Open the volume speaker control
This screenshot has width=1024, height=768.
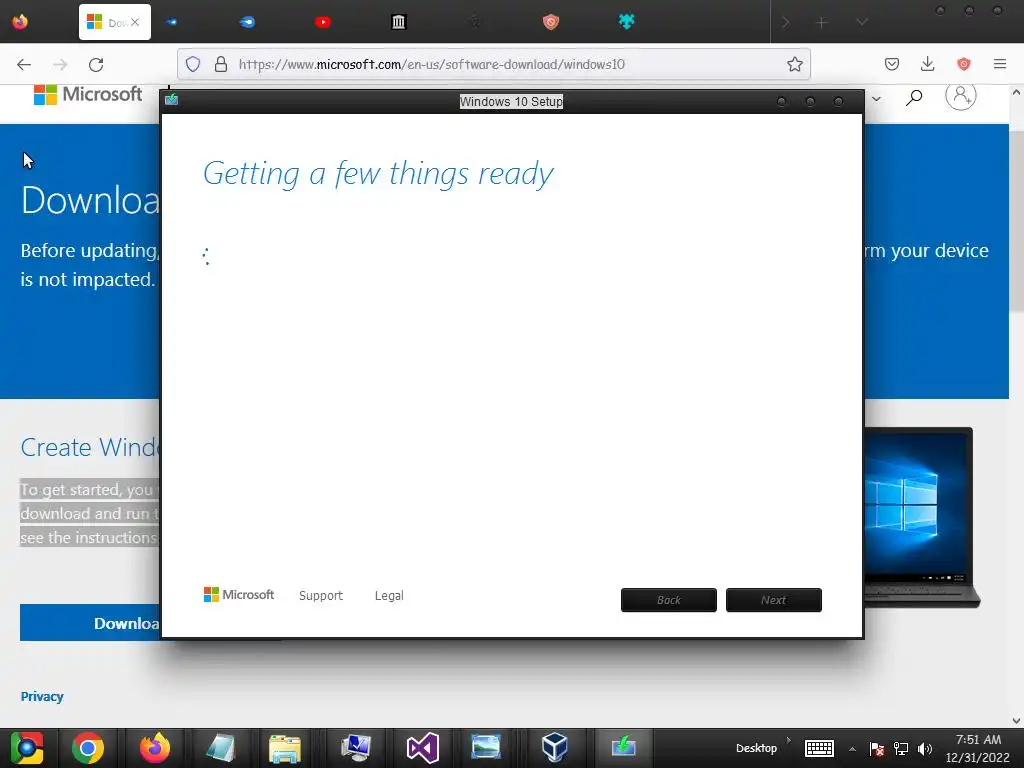pos(925,748)
